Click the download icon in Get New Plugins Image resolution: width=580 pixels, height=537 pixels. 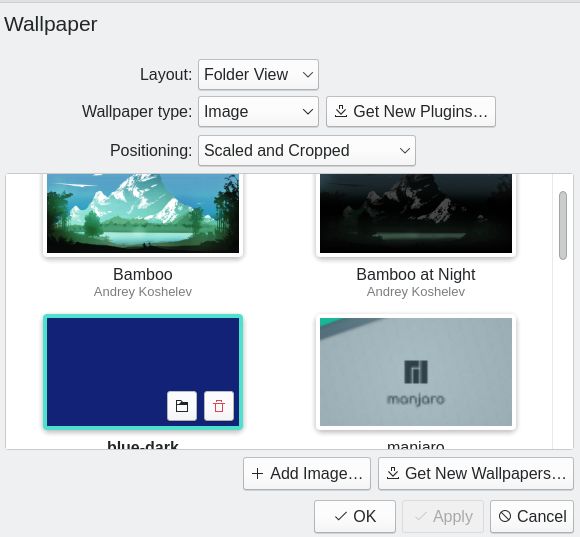click(x=341, y=111)
